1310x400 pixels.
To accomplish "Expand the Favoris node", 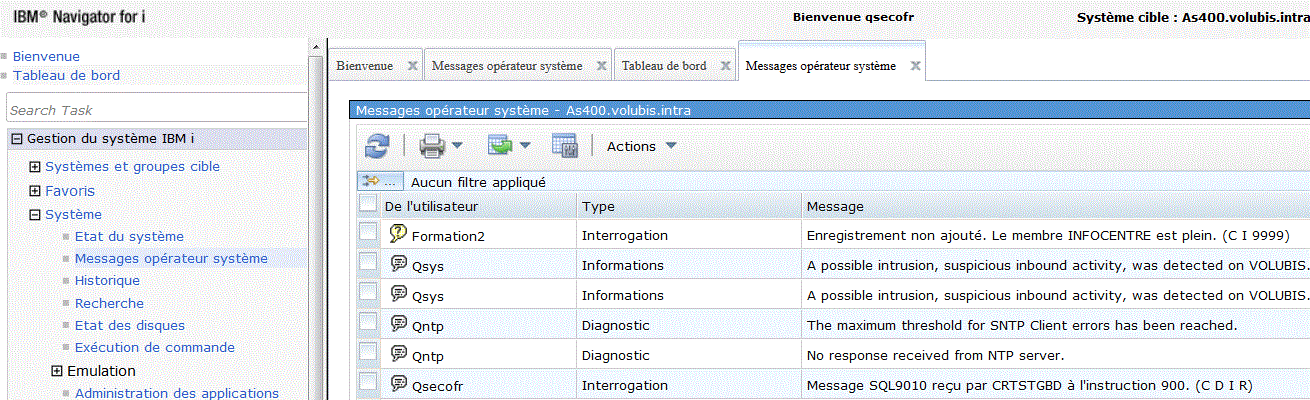I will (x=35, y=191).
